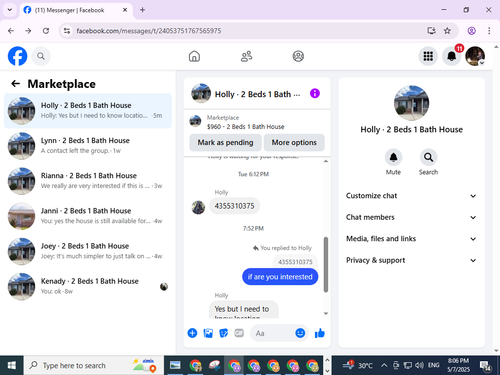Open emoji picker smiley icon

pos(300,333)
